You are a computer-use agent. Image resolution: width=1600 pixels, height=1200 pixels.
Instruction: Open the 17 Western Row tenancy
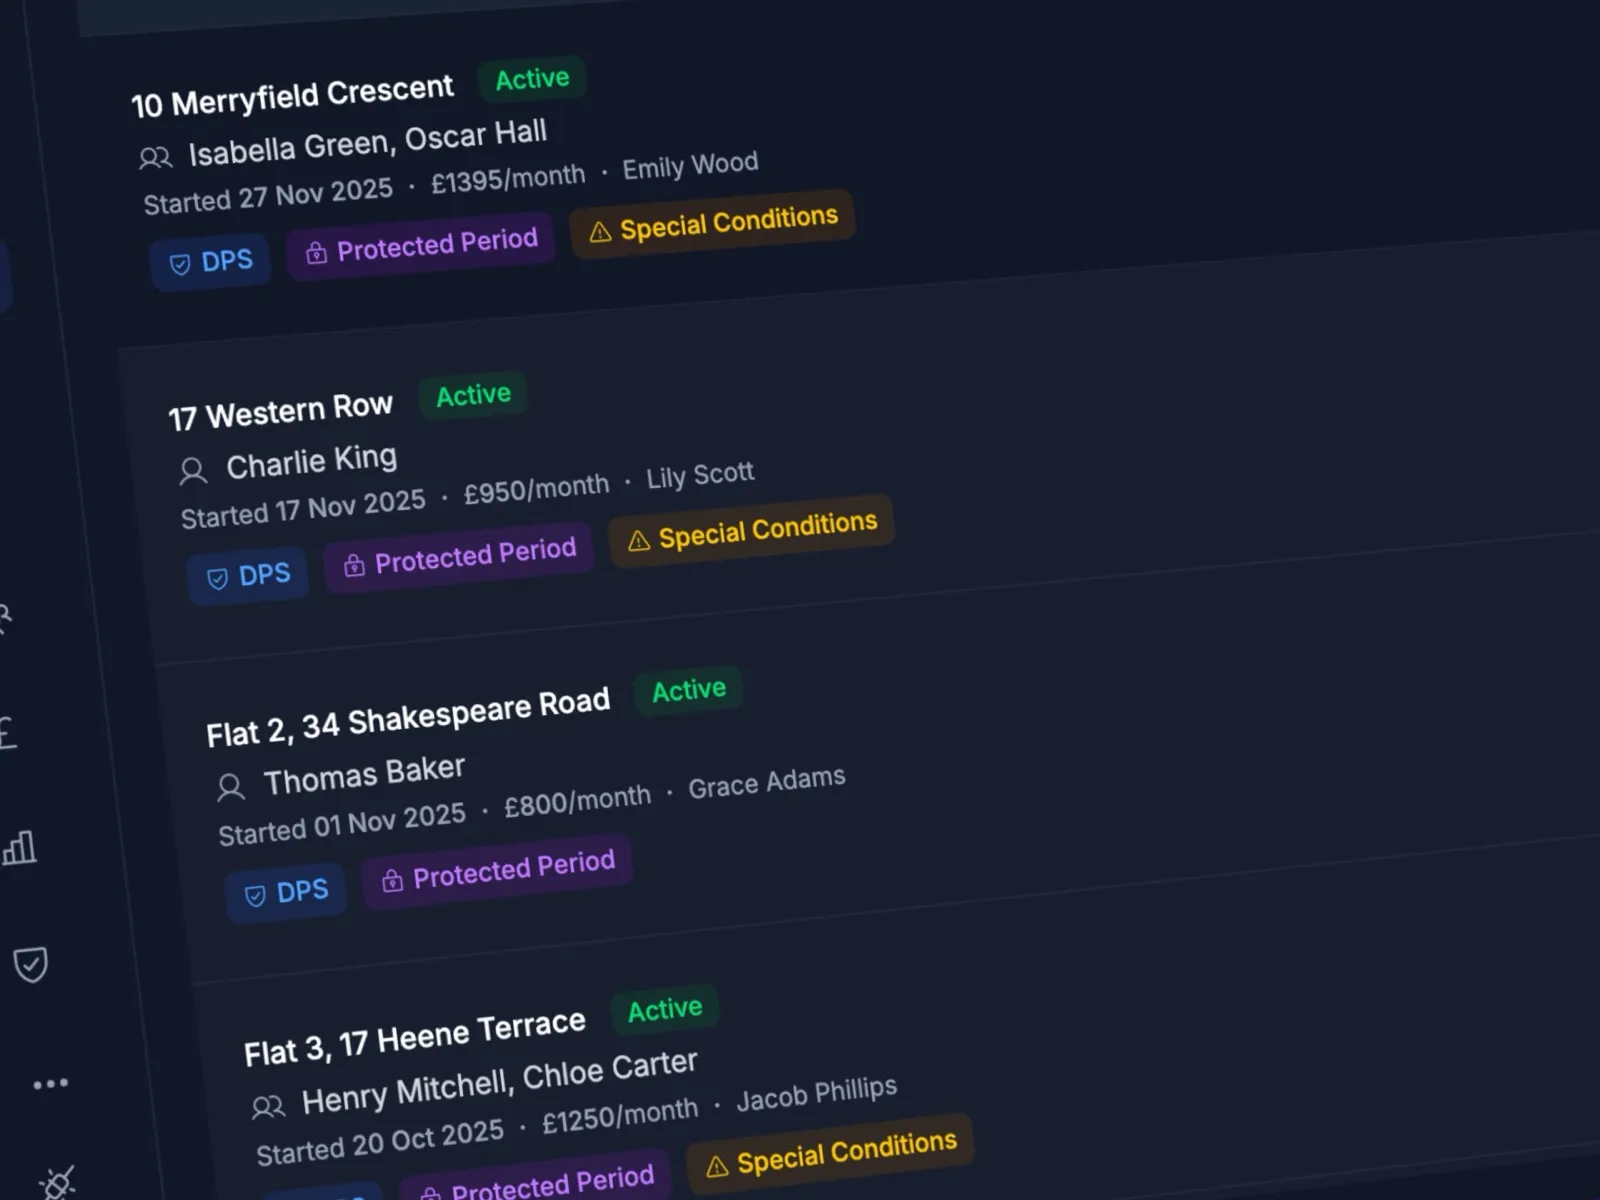(x=280, y=412)
